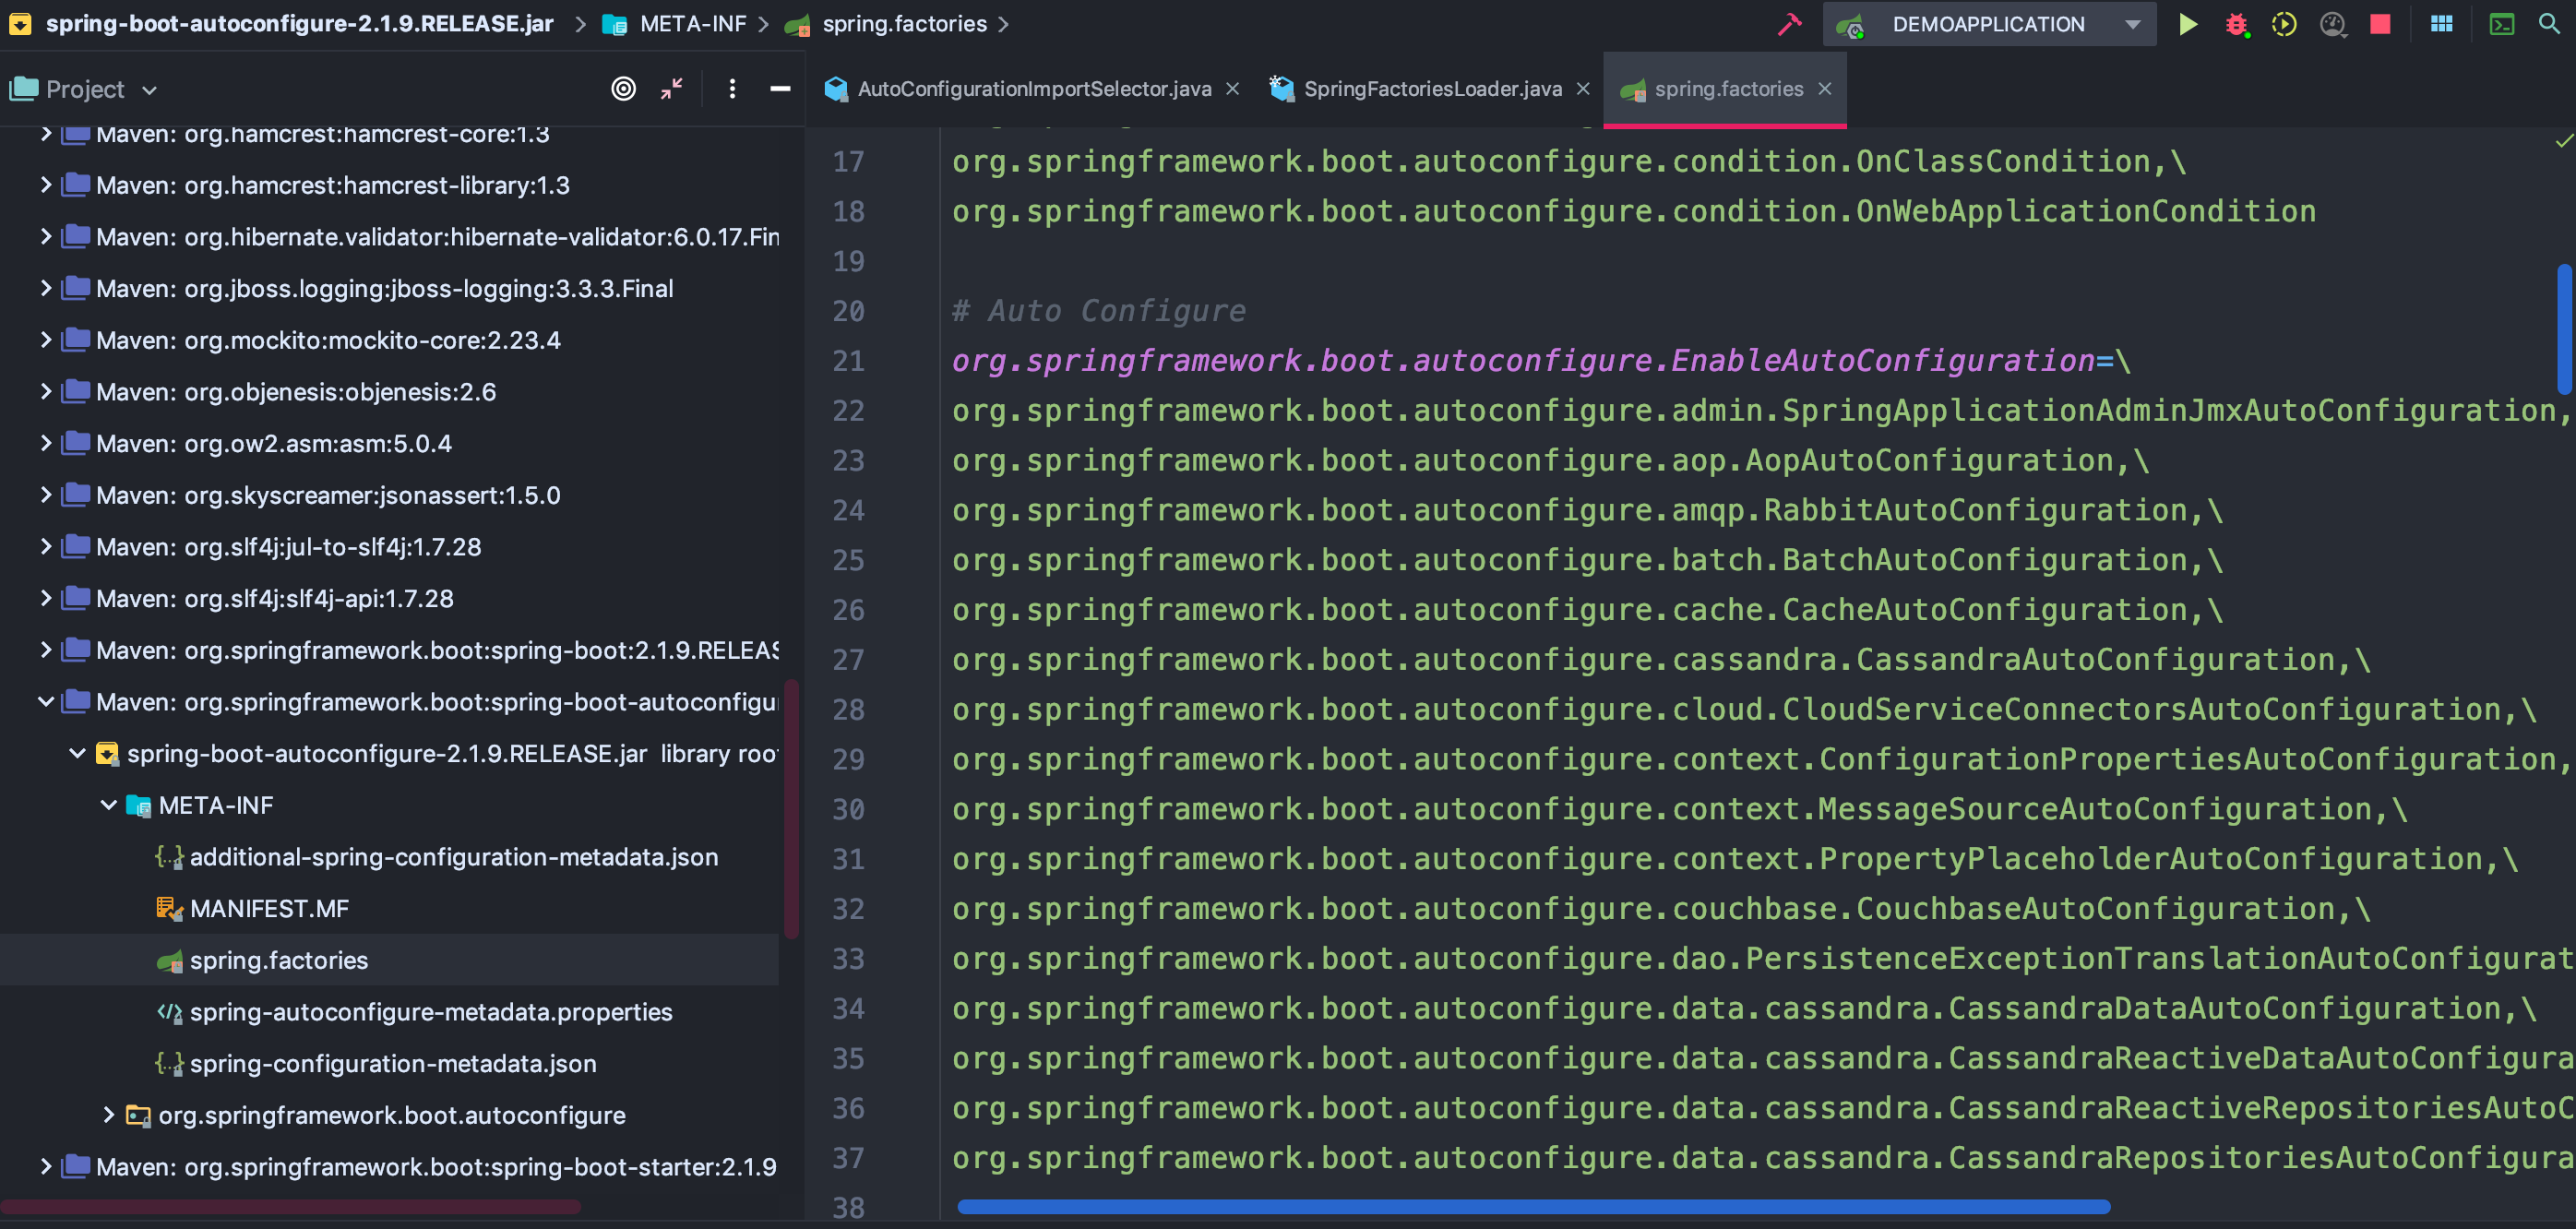Close the spring.factories tab
The width and height of the screenshot is (2576, 1229).
click(x=1825, y=89)
